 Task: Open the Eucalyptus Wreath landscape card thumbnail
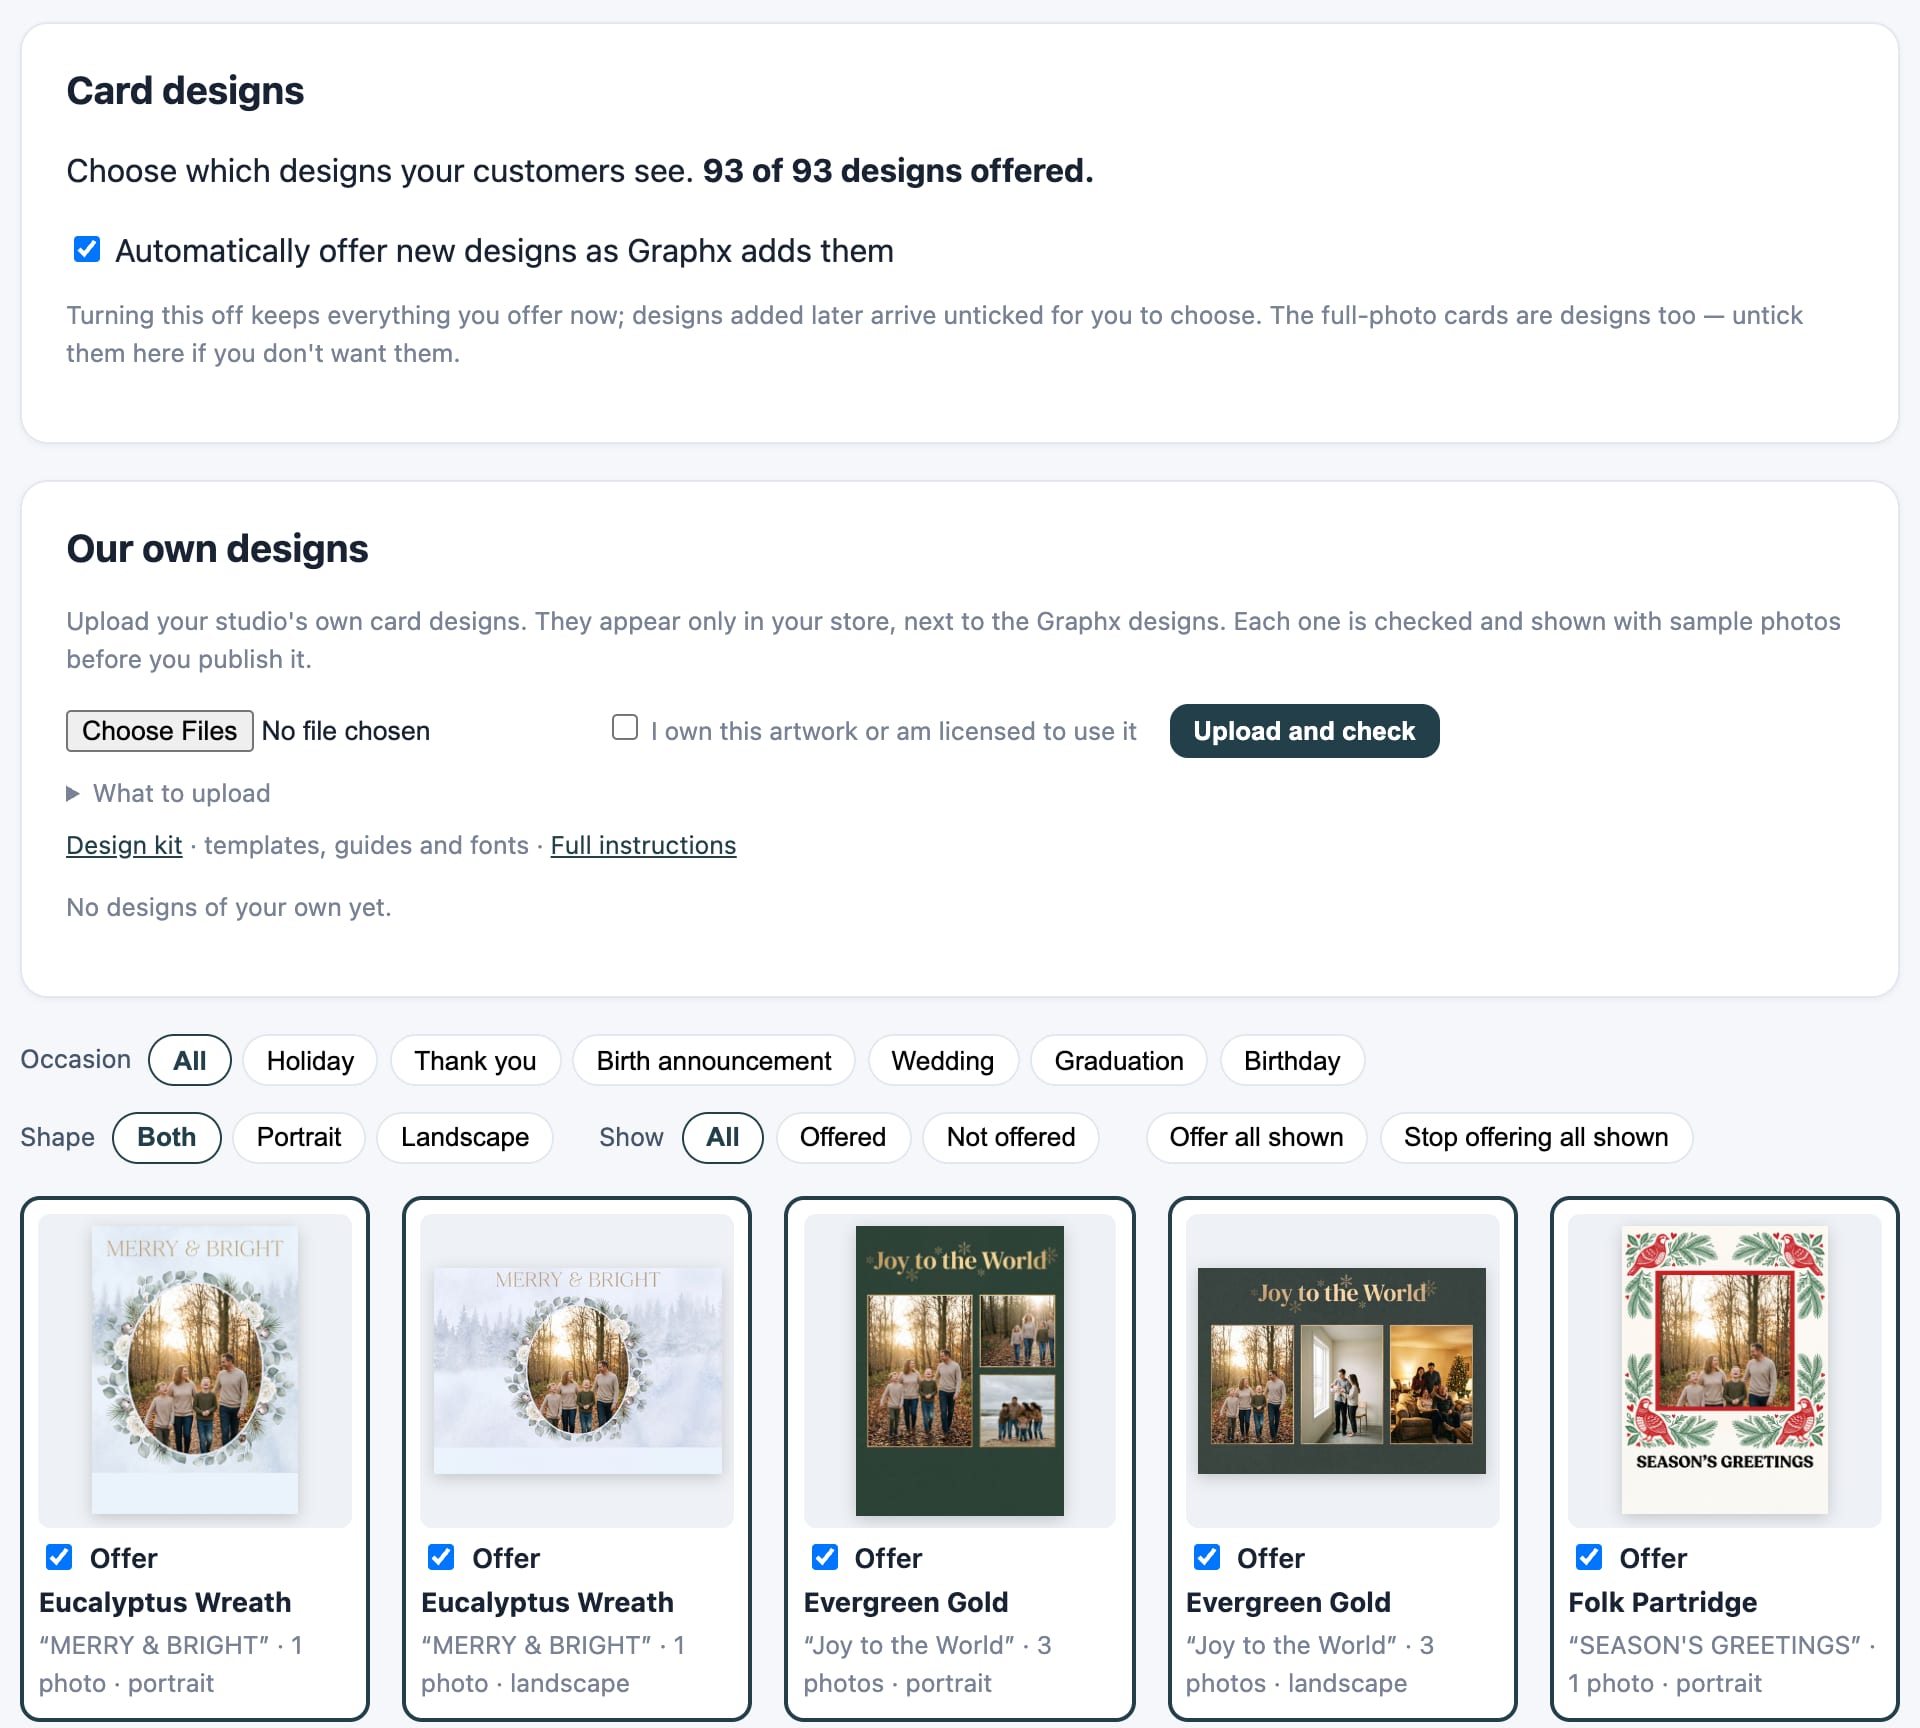577,1369
